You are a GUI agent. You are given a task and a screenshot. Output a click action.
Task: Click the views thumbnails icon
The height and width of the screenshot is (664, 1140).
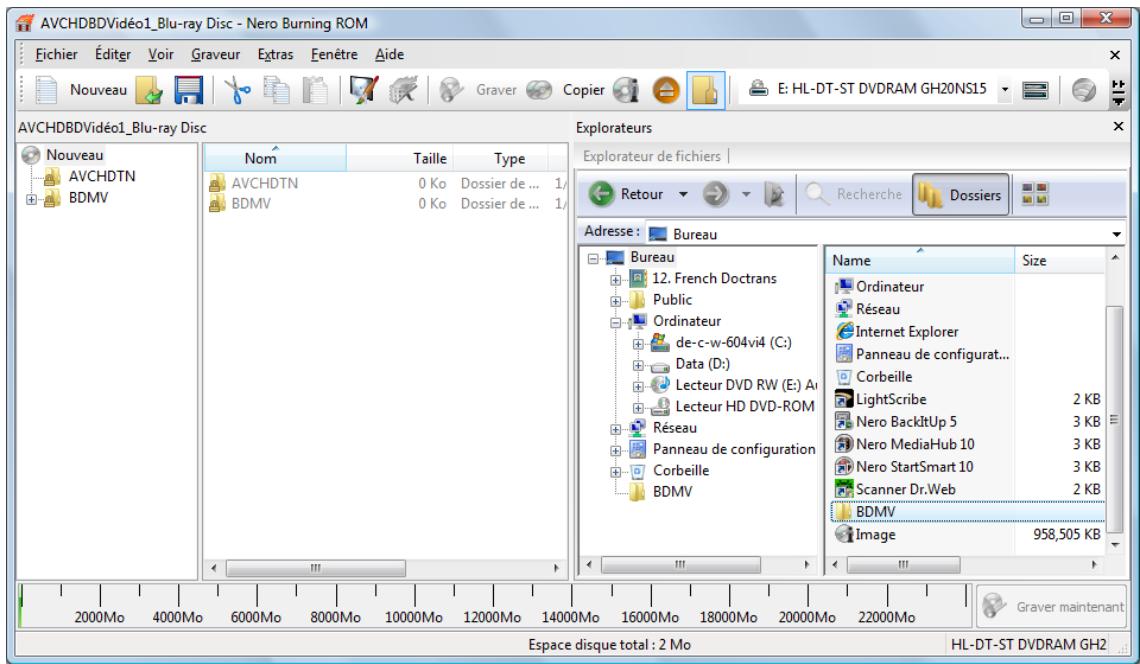coord(1035,194)
